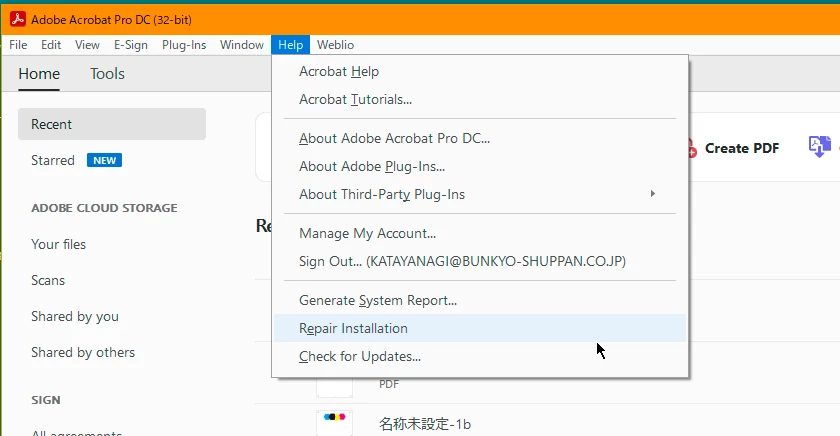Open the E-Sign menu

click(131, 45)
